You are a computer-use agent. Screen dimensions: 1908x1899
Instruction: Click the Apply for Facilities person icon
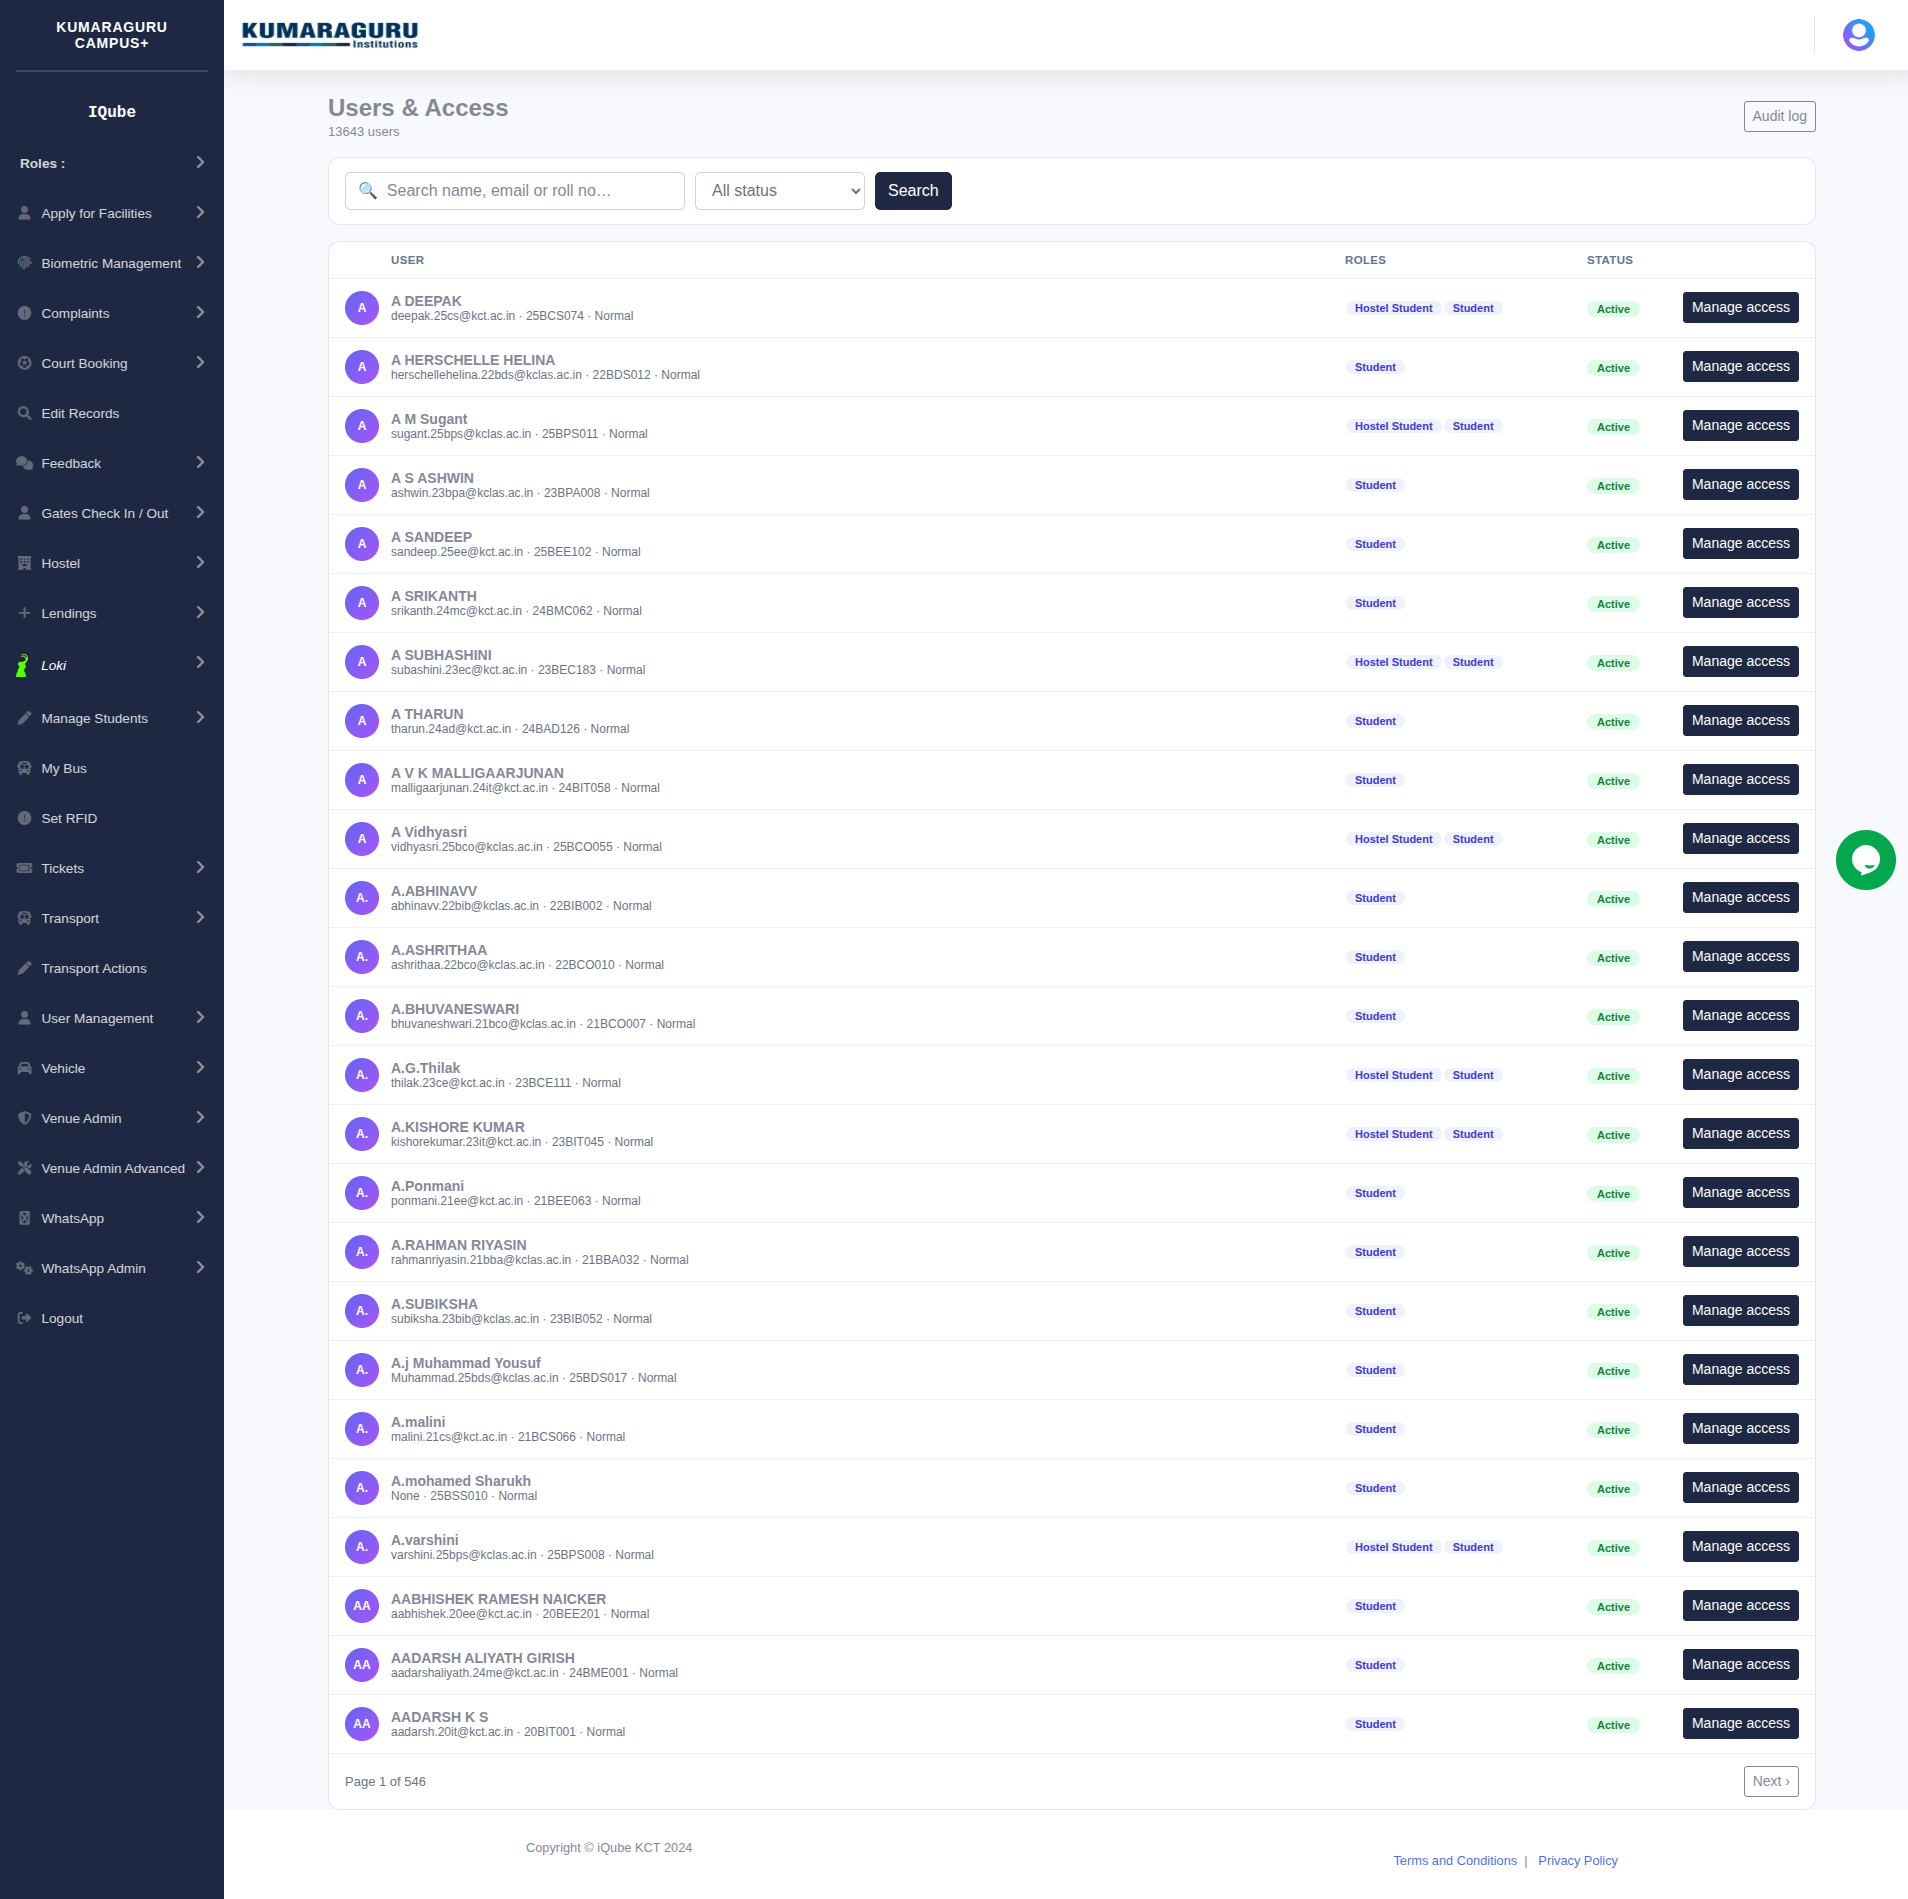click(x=25, y=213)
